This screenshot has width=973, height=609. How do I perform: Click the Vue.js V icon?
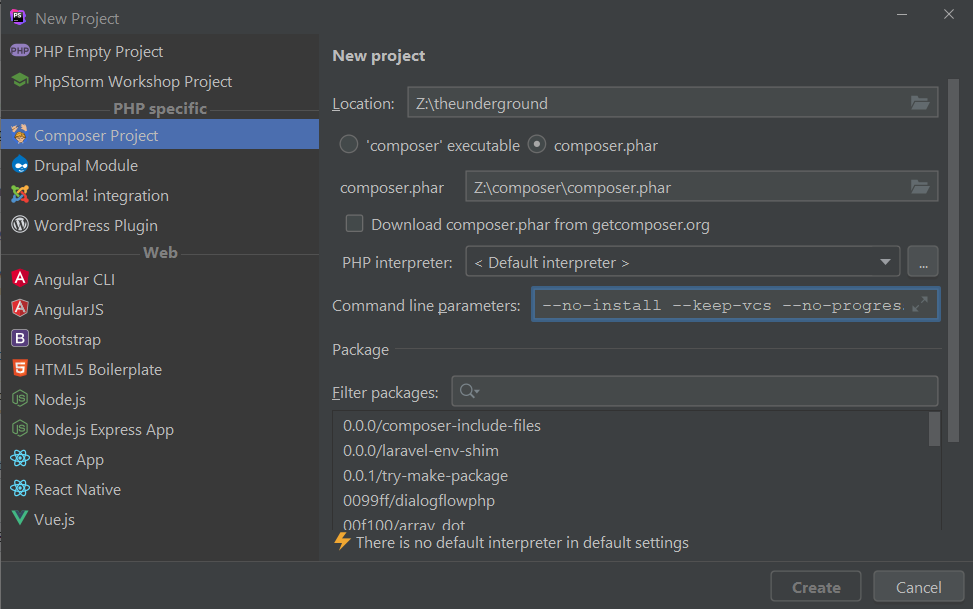tap(20, 518)
